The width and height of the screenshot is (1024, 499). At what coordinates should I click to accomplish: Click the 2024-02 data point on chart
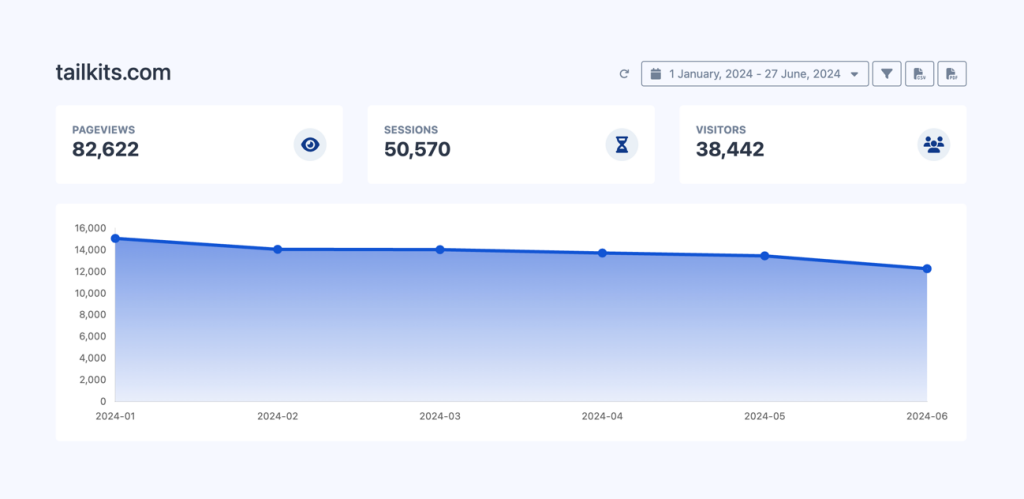pyautogui.click(x=278, y=250)
